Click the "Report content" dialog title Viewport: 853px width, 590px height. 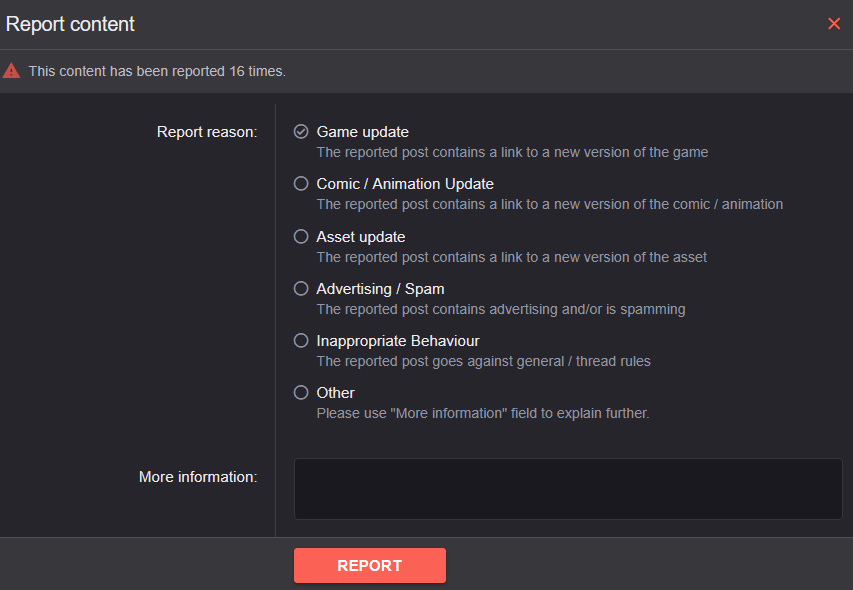click(x=70, y=24)
